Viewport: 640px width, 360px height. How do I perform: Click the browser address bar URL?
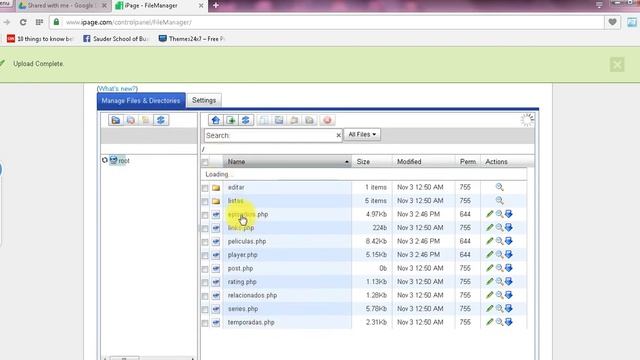129,22
